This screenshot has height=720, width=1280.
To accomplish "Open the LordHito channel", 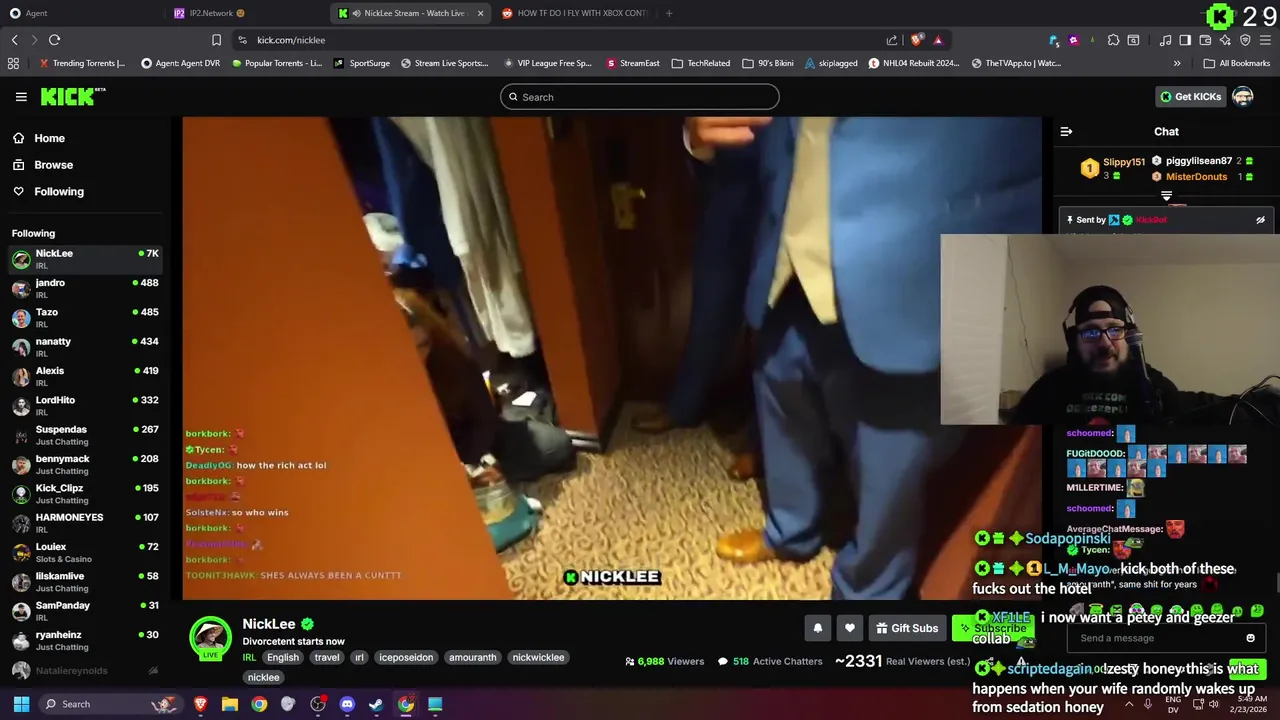I will 86,405.
